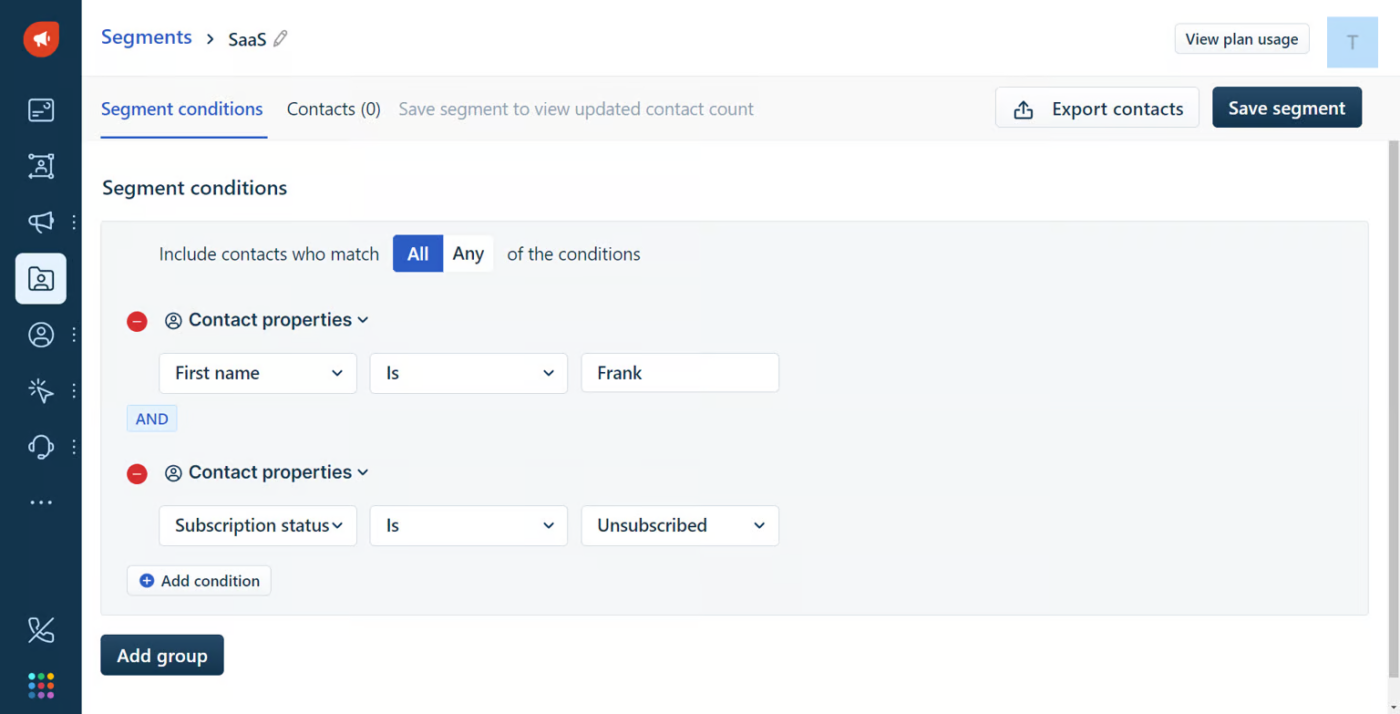
Task: Click the pencil icon to rename SaaS
Action: coord(281,39)
